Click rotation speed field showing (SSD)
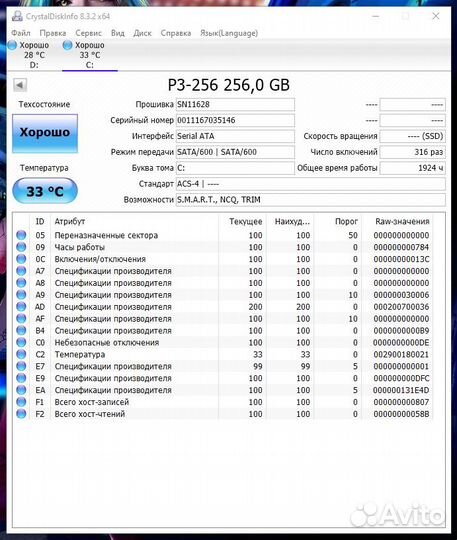457x540 pixels. click(x=412, y=136)
